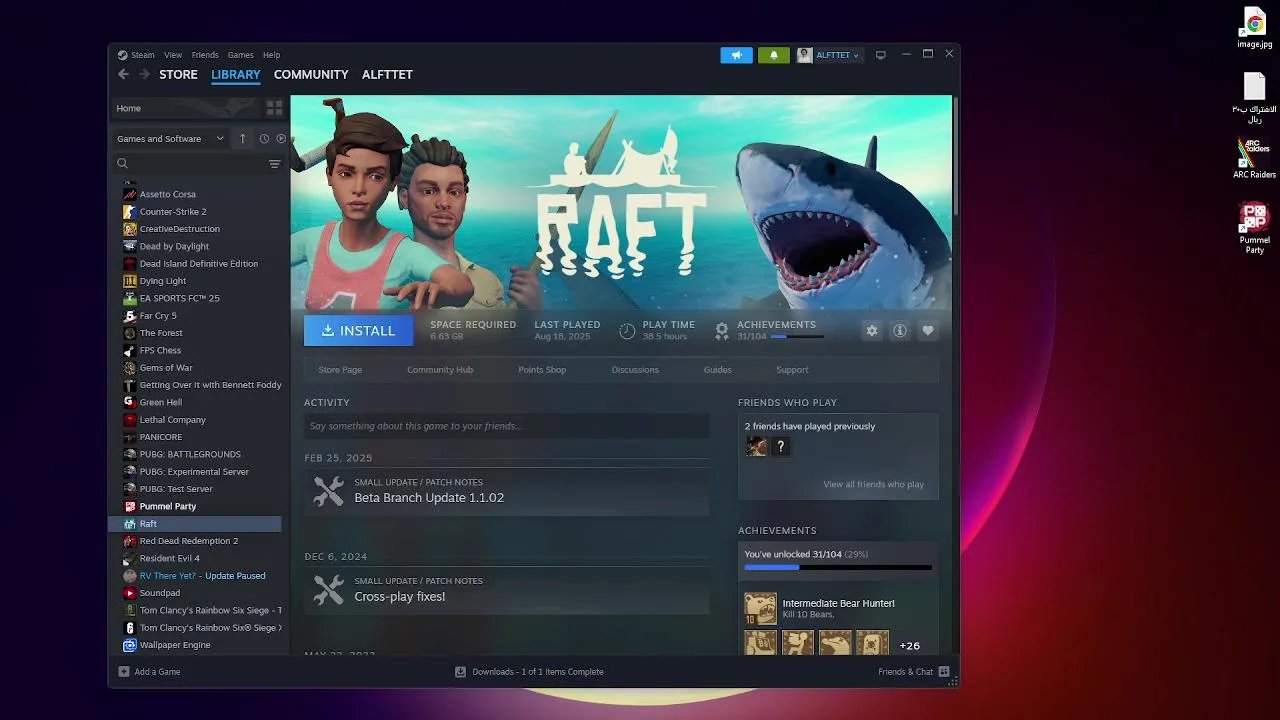The height and width of the screenshot is (720, 1280).
Task: Go back with the left arrow
Action: pos(123,74)
